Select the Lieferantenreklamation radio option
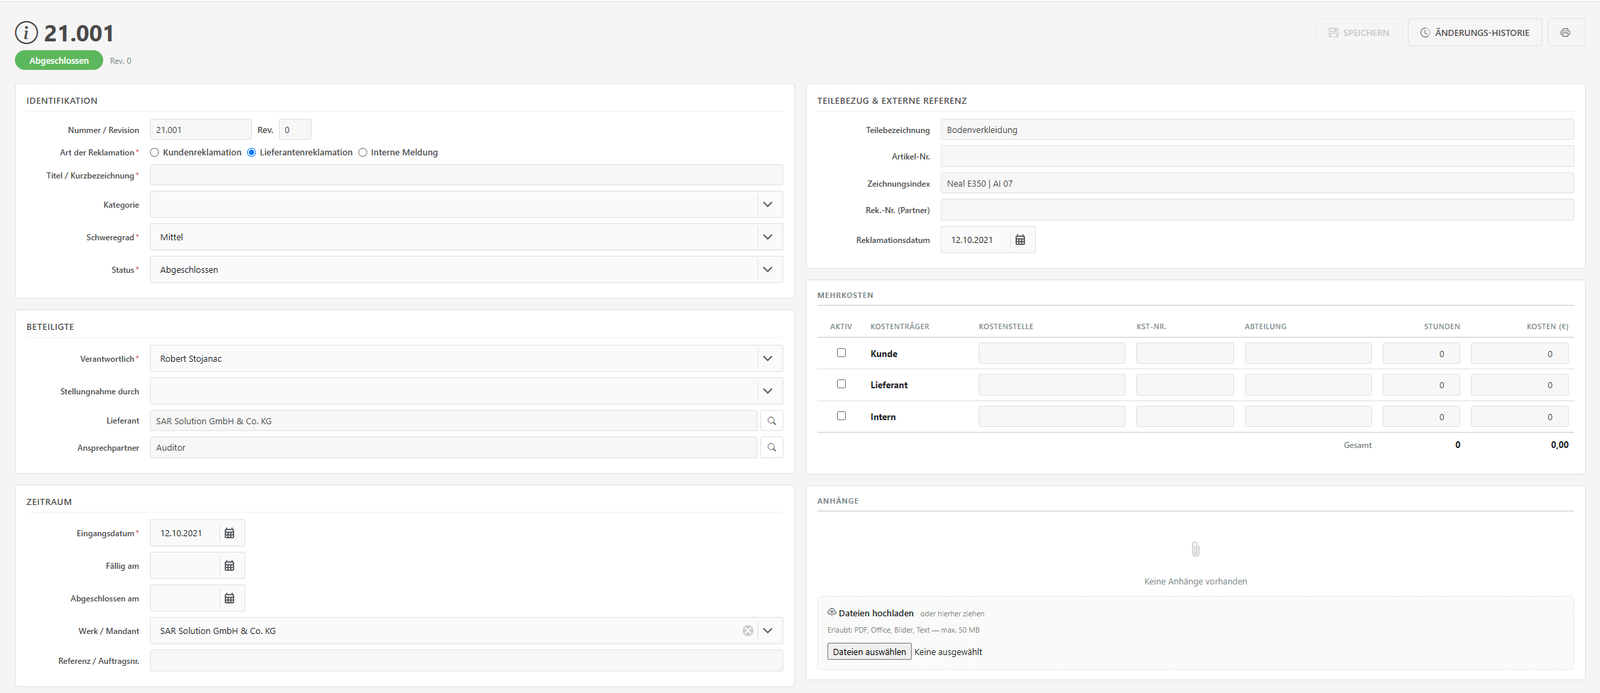This screenshot has width=1600, height=693. tap(251, 153)
